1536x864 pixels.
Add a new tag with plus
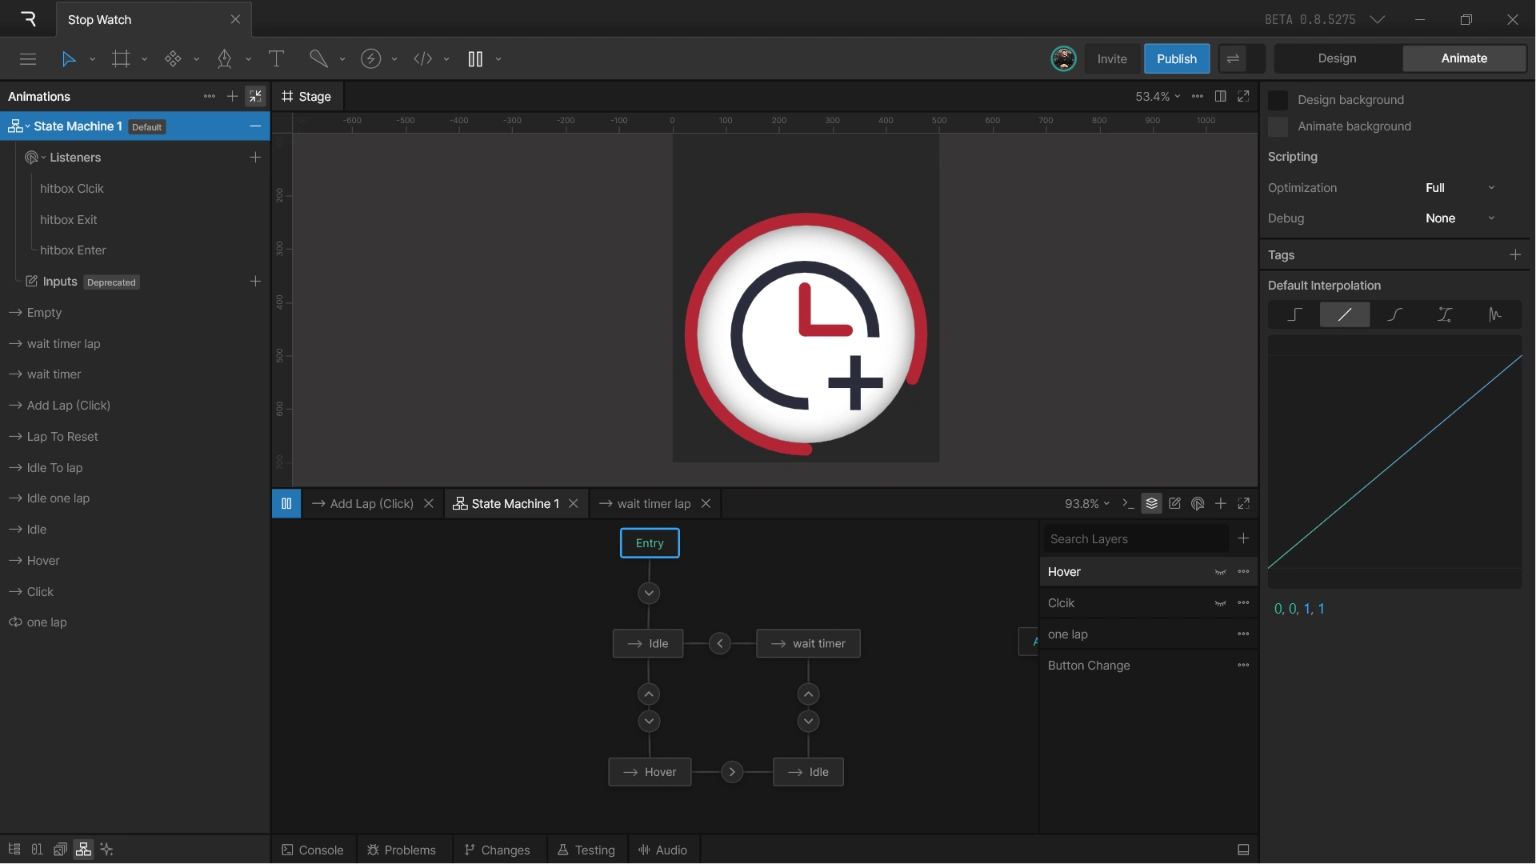click(1515, 255)
